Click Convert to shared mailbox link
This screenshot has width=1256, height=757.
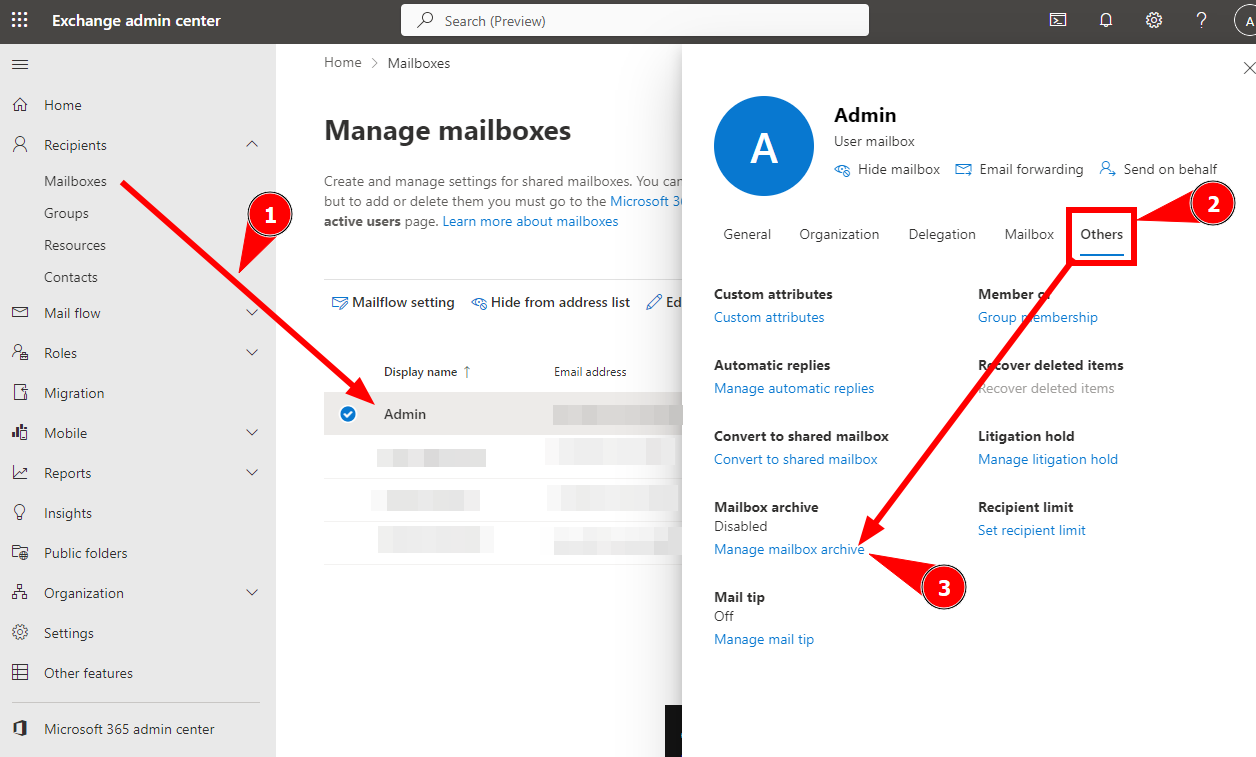(796, 459)
